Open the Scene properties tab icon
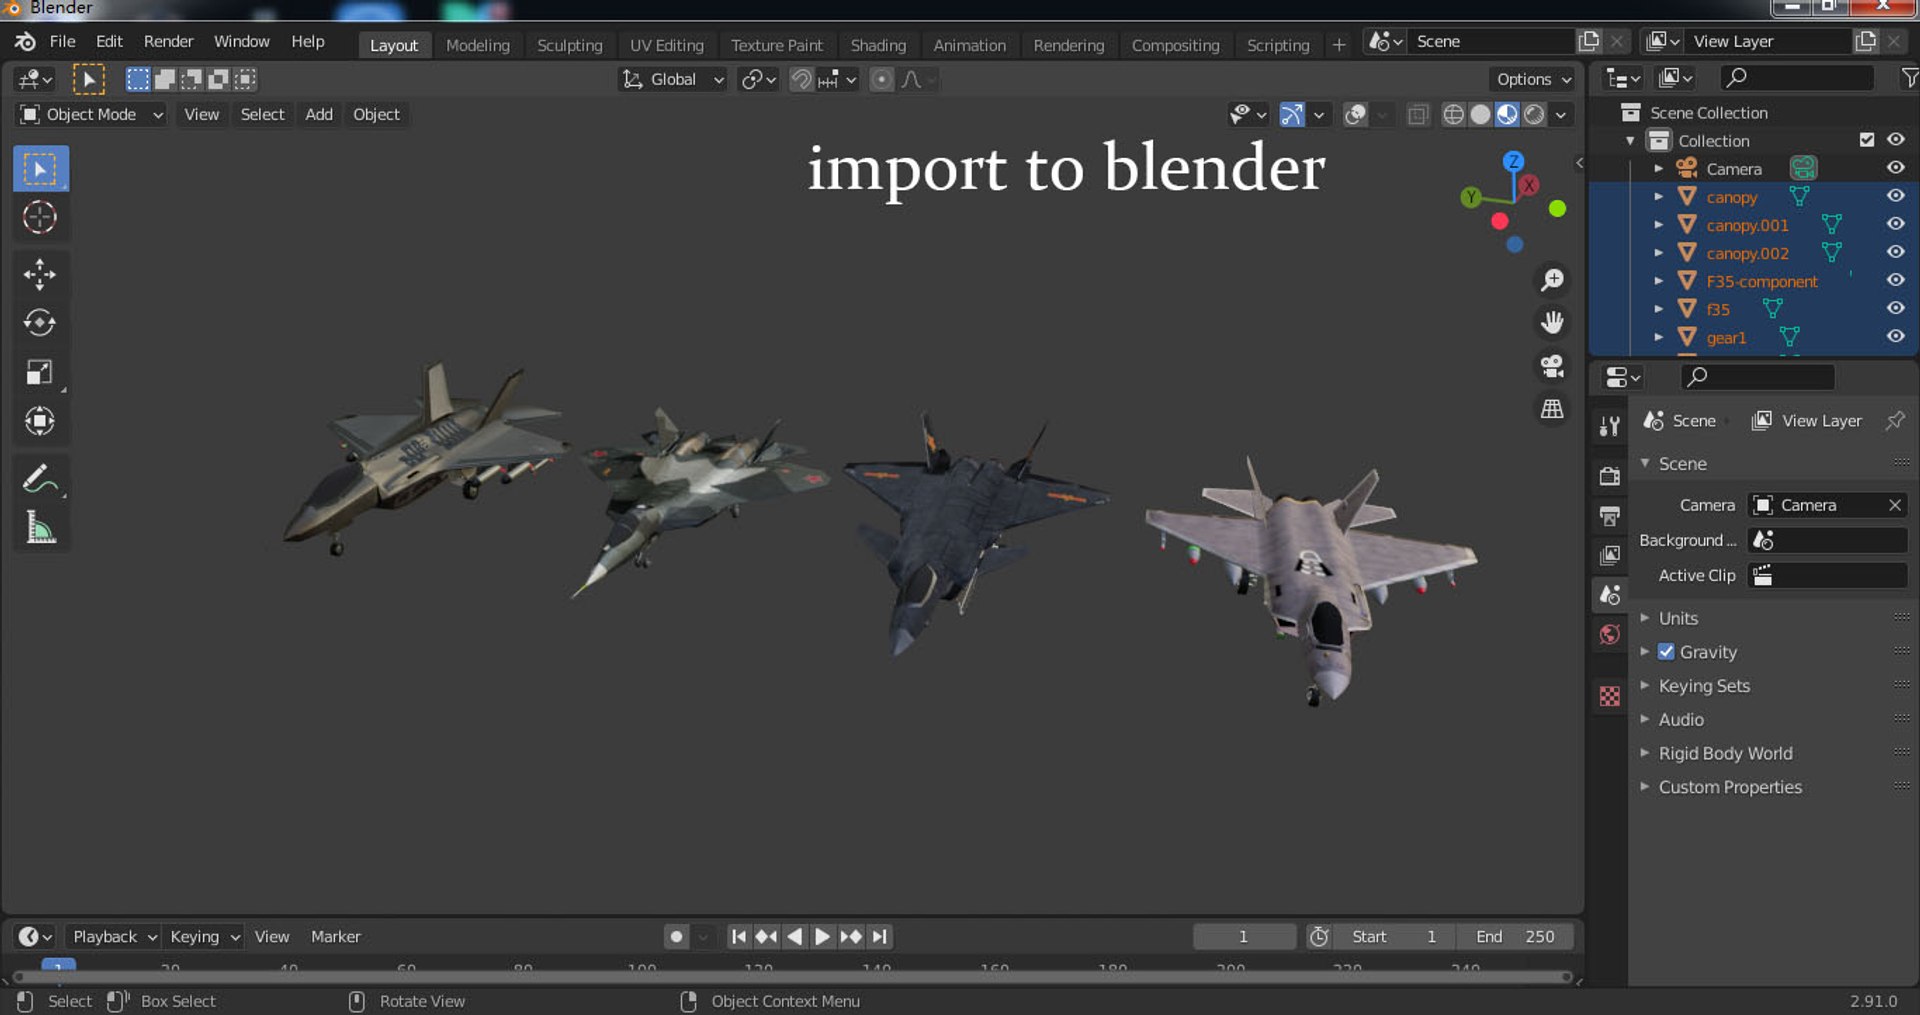Image resolution: width=1920 pixels, height=1015 pixels. [1609, 595]
